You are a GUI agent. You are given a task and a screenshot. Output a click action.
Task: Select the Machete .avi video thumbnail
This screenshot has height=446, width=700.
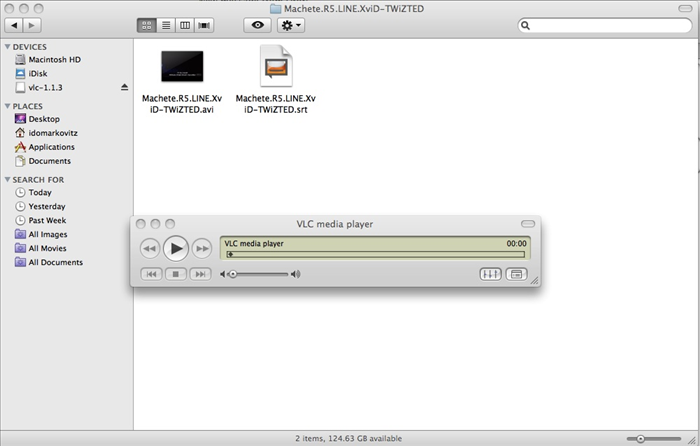182,66
